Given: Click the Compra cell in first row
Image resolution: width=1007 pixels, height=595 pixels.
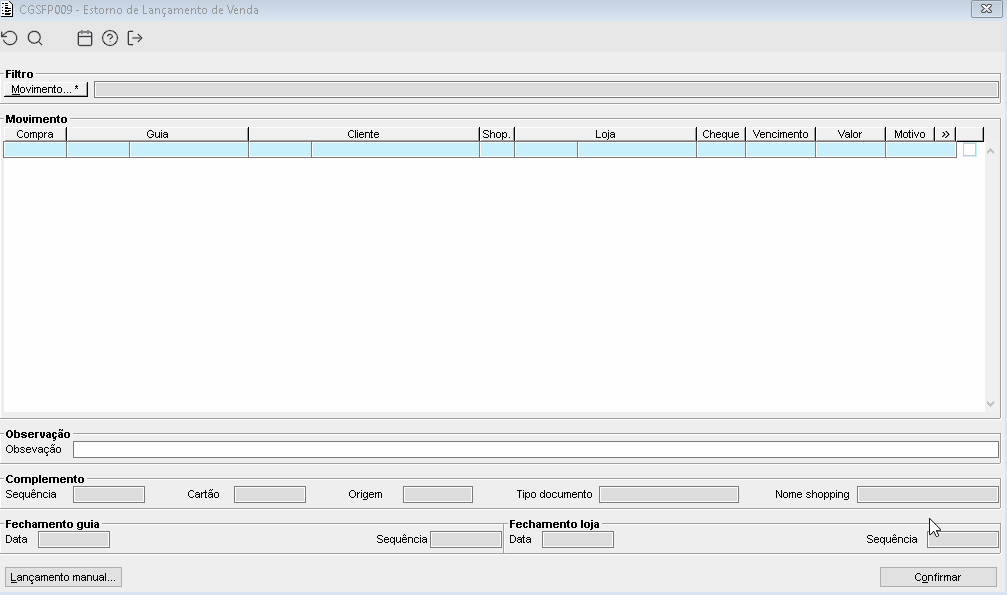Looking at the screenshot, I should 35,150.
